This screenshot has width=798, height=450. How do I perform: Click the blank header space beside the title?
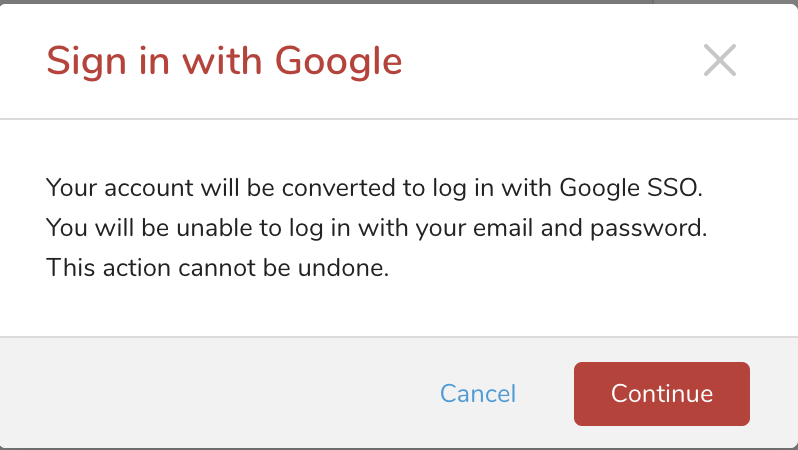[x=550, y=62]
